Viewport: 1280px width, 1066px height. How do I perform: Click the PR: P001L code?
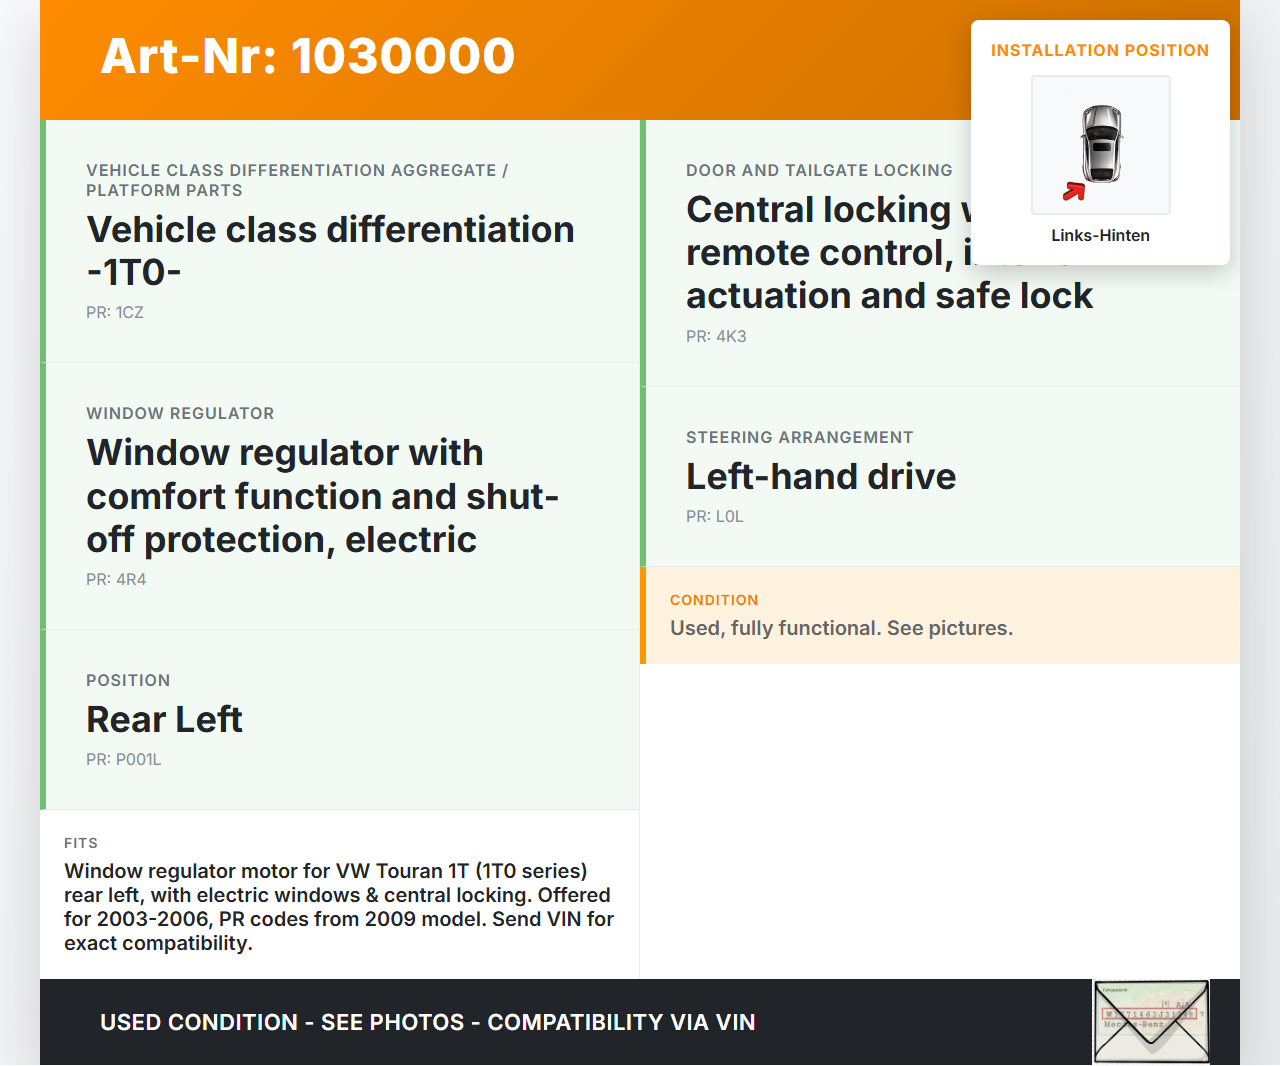pos(124,759)
